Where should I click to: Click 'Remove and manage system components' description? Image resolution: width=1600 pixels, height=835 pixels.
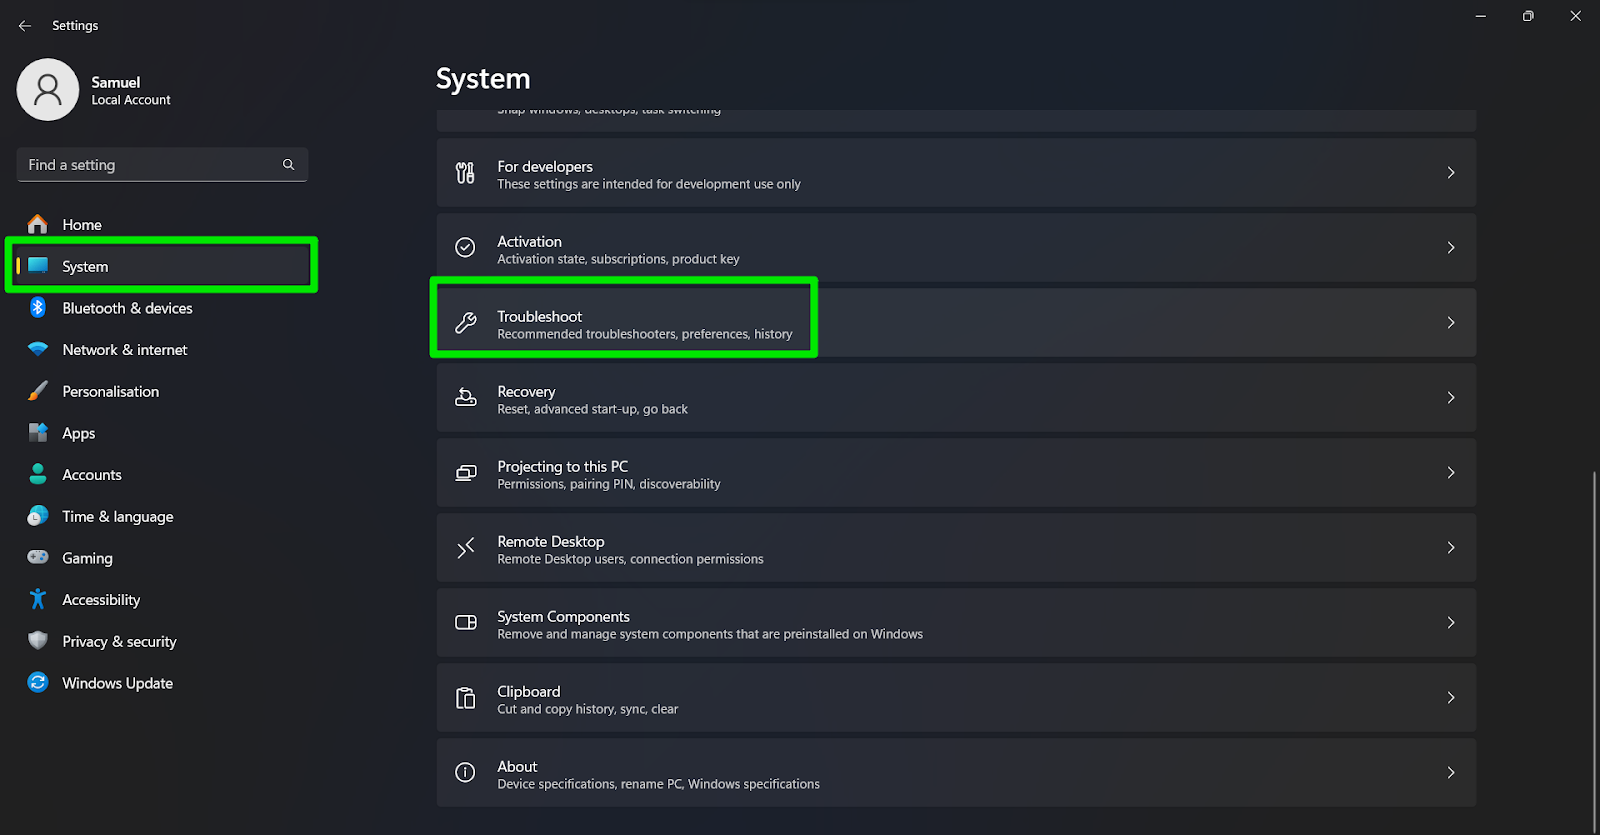(x=710, y=634)
